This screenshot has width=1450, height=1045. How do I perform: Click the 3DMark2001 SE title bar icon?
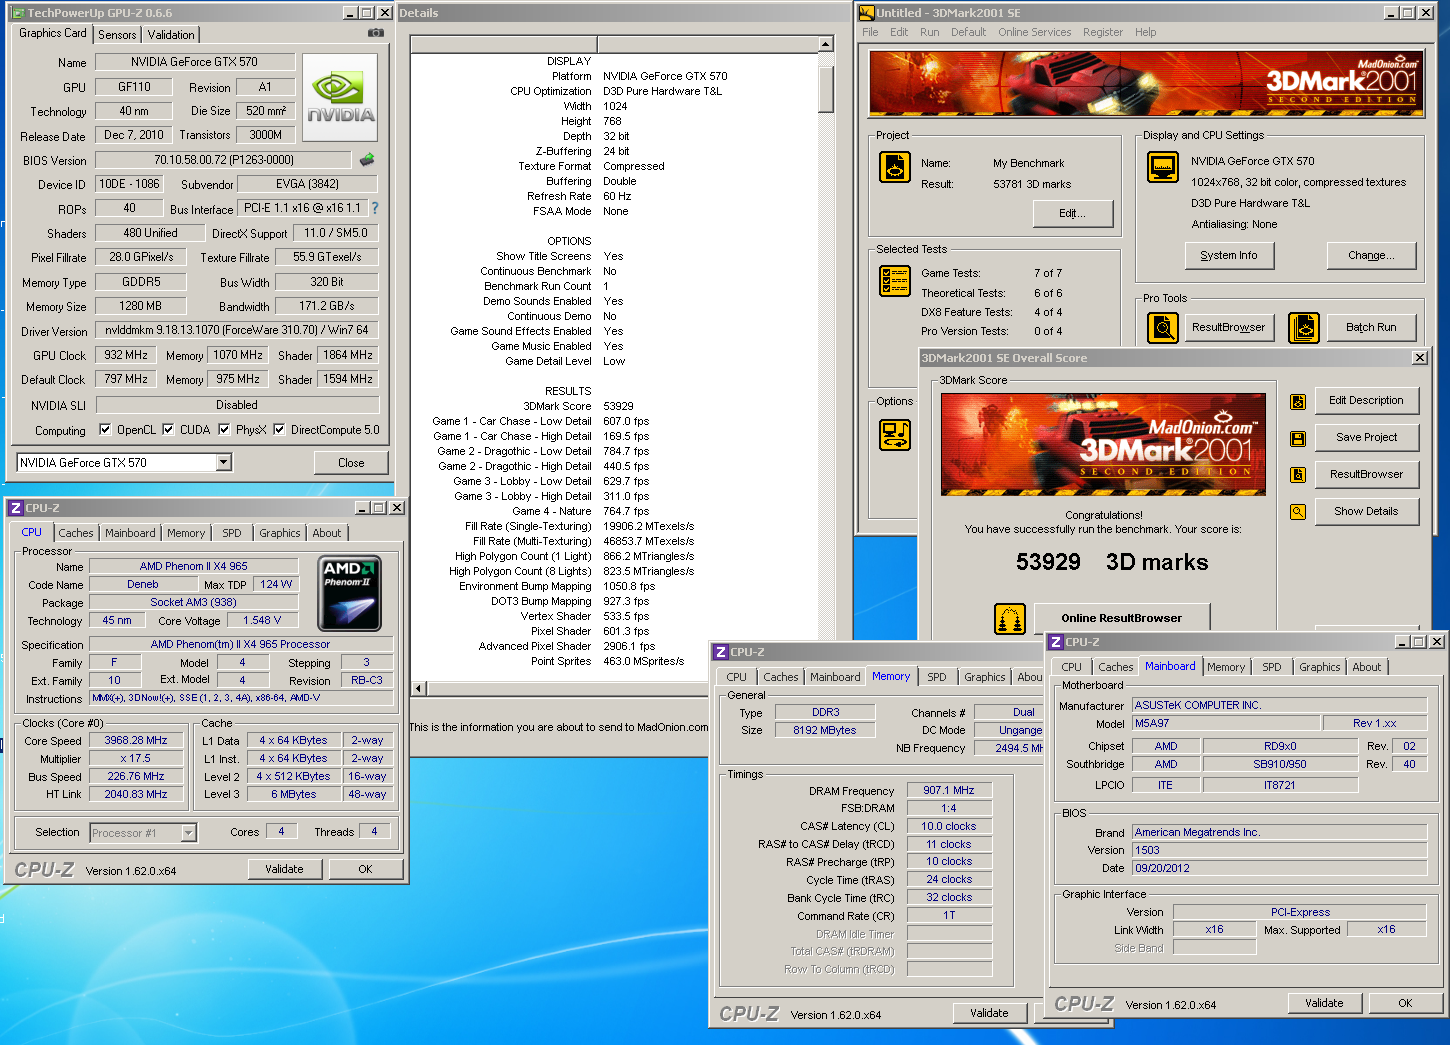pyautogui.click(x=867, y=13)
